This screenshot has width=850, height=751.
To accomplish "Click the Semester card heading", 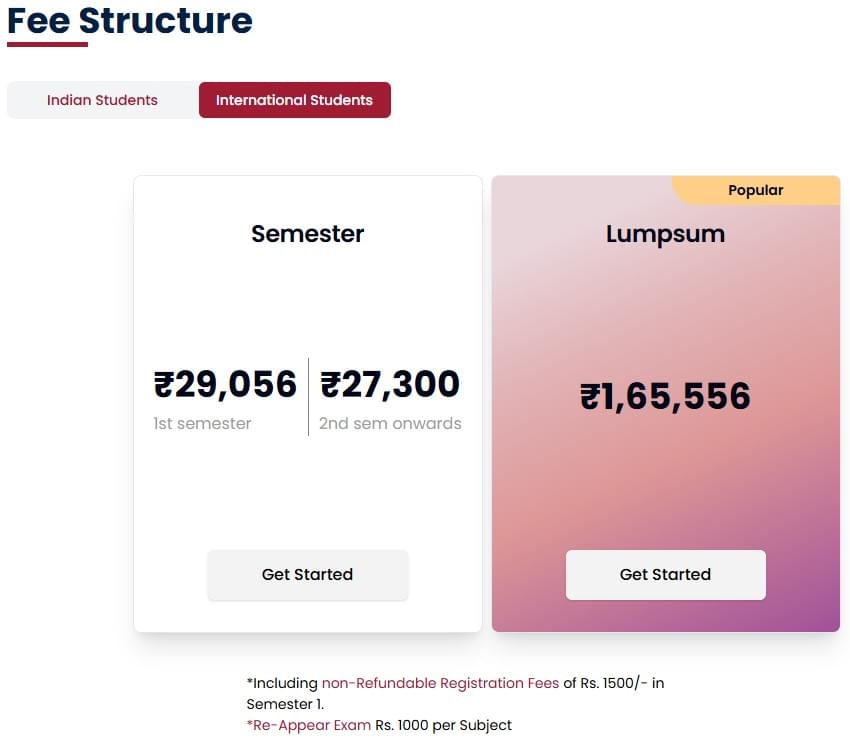I will click(307, 234).
